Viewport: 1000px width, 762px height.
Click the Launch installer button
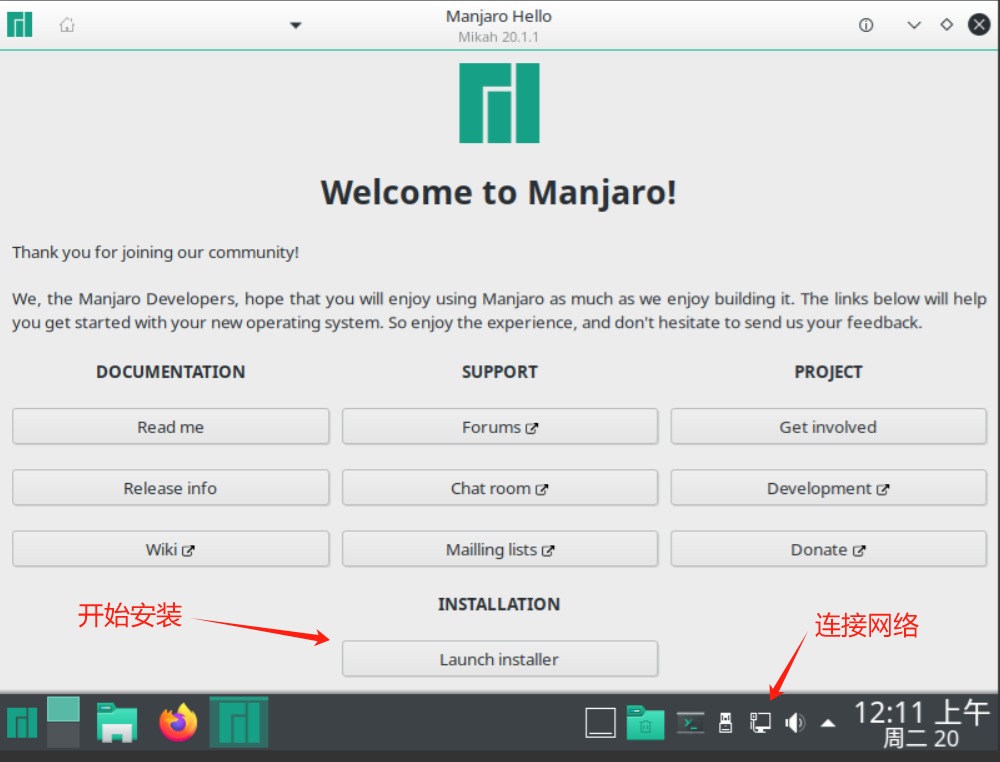499,659
